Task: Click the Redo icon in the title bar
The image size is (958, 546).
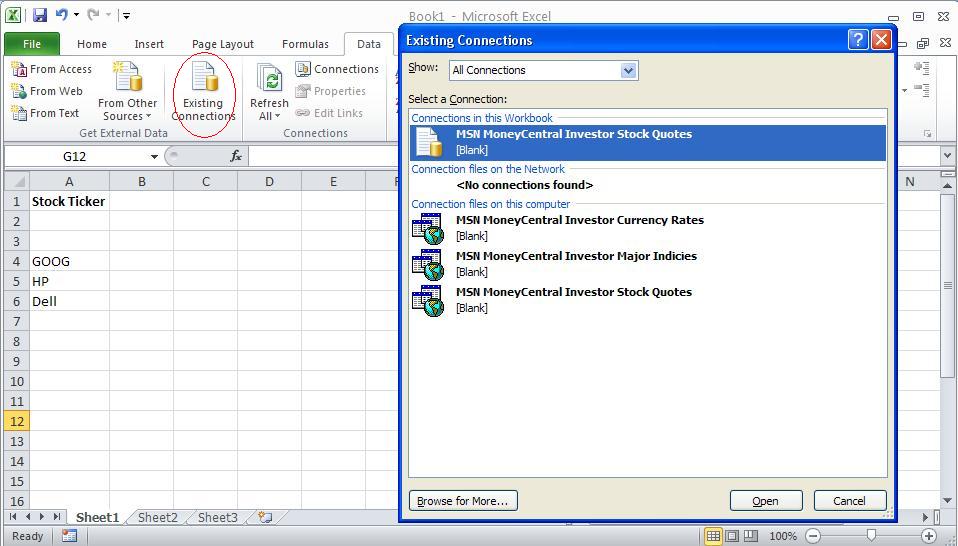Action: click(93, 14)
